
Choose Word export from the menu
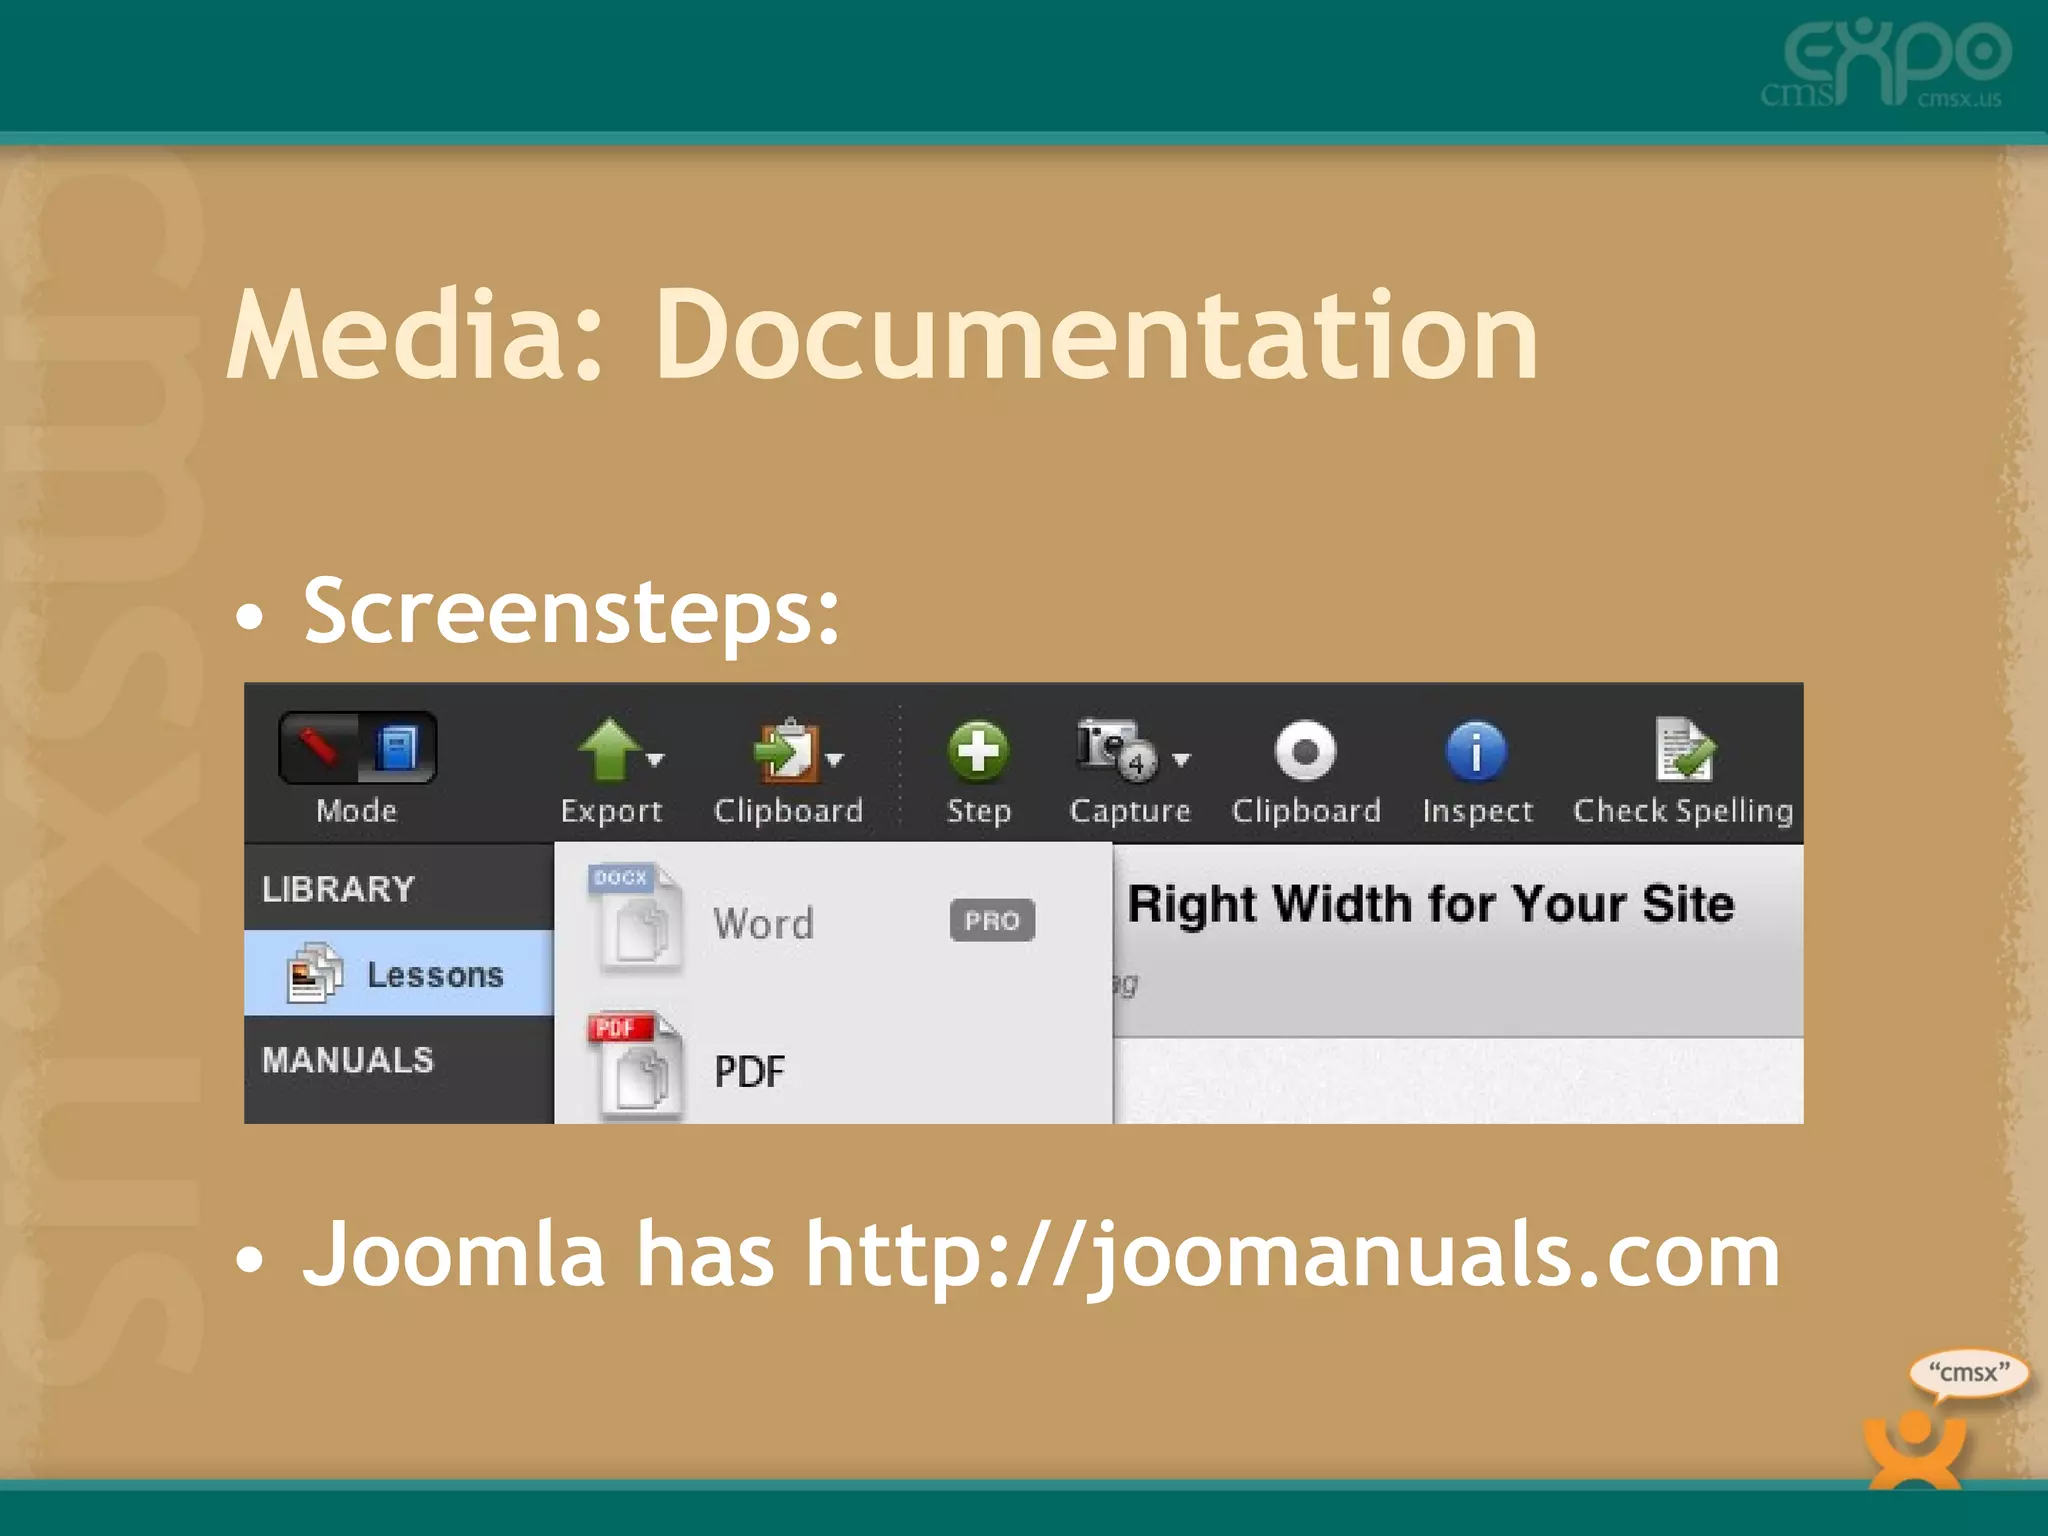(x=833, y=922)
